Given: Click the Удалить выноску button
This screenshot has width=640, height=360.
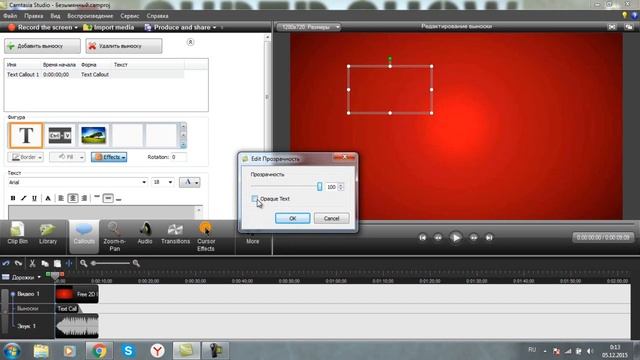Looking at the screenshot, I should [x=124, y=46].
